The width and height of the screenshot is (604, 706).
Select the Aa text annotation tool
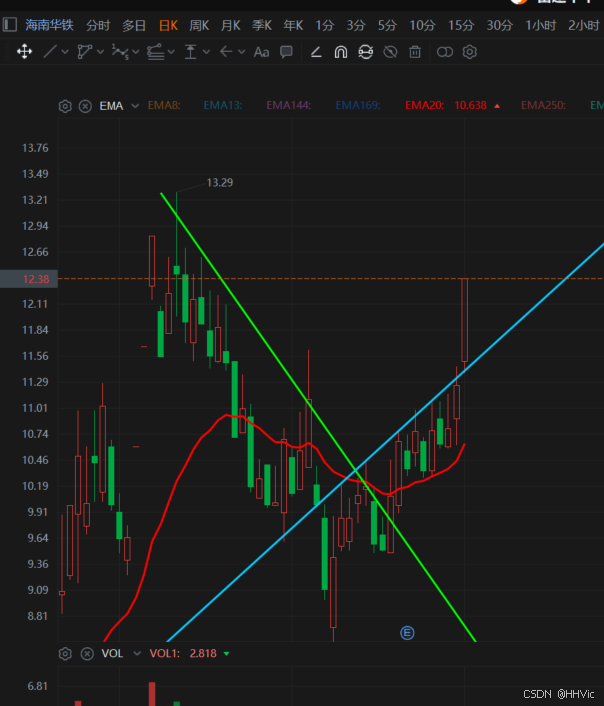[261, 52]
